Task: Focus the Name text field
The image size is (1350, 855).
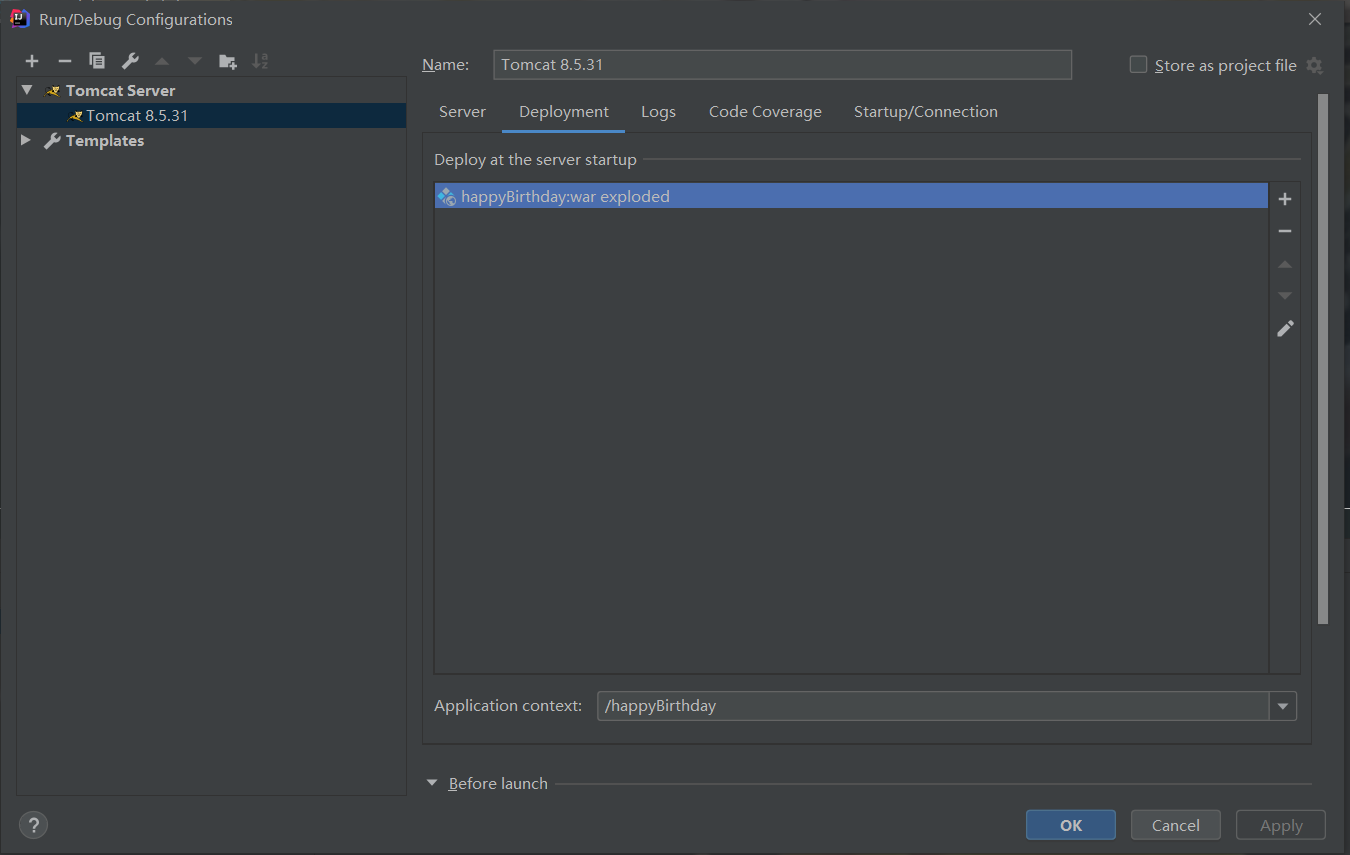Action: (x=783, y=65)
